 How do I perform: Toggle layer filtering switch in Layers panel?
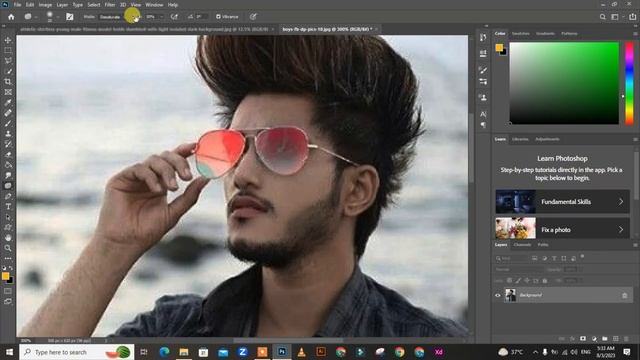tap(582, 257)
